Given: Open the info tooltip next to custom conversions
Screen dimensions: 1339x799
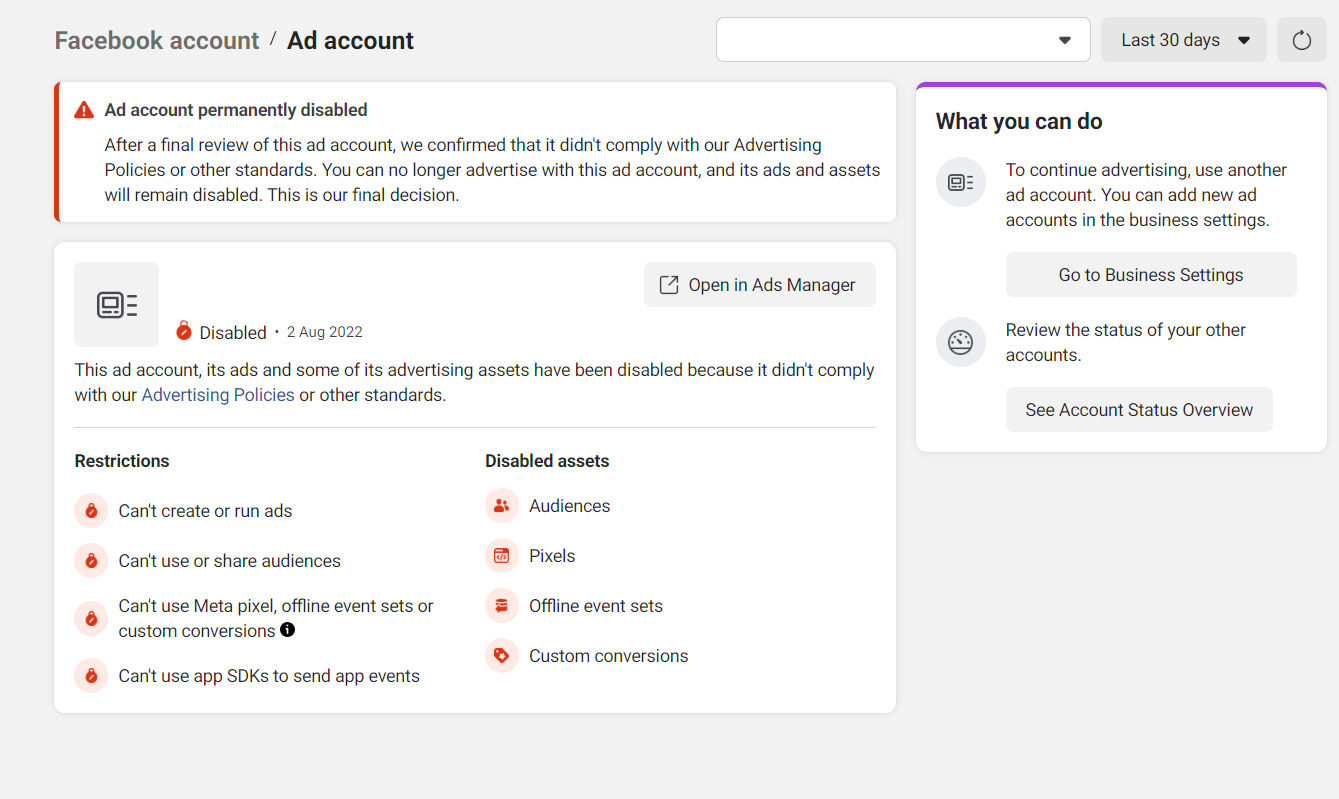Looking at the screenshot, I should pyautogui.click(x=288, y=630).
